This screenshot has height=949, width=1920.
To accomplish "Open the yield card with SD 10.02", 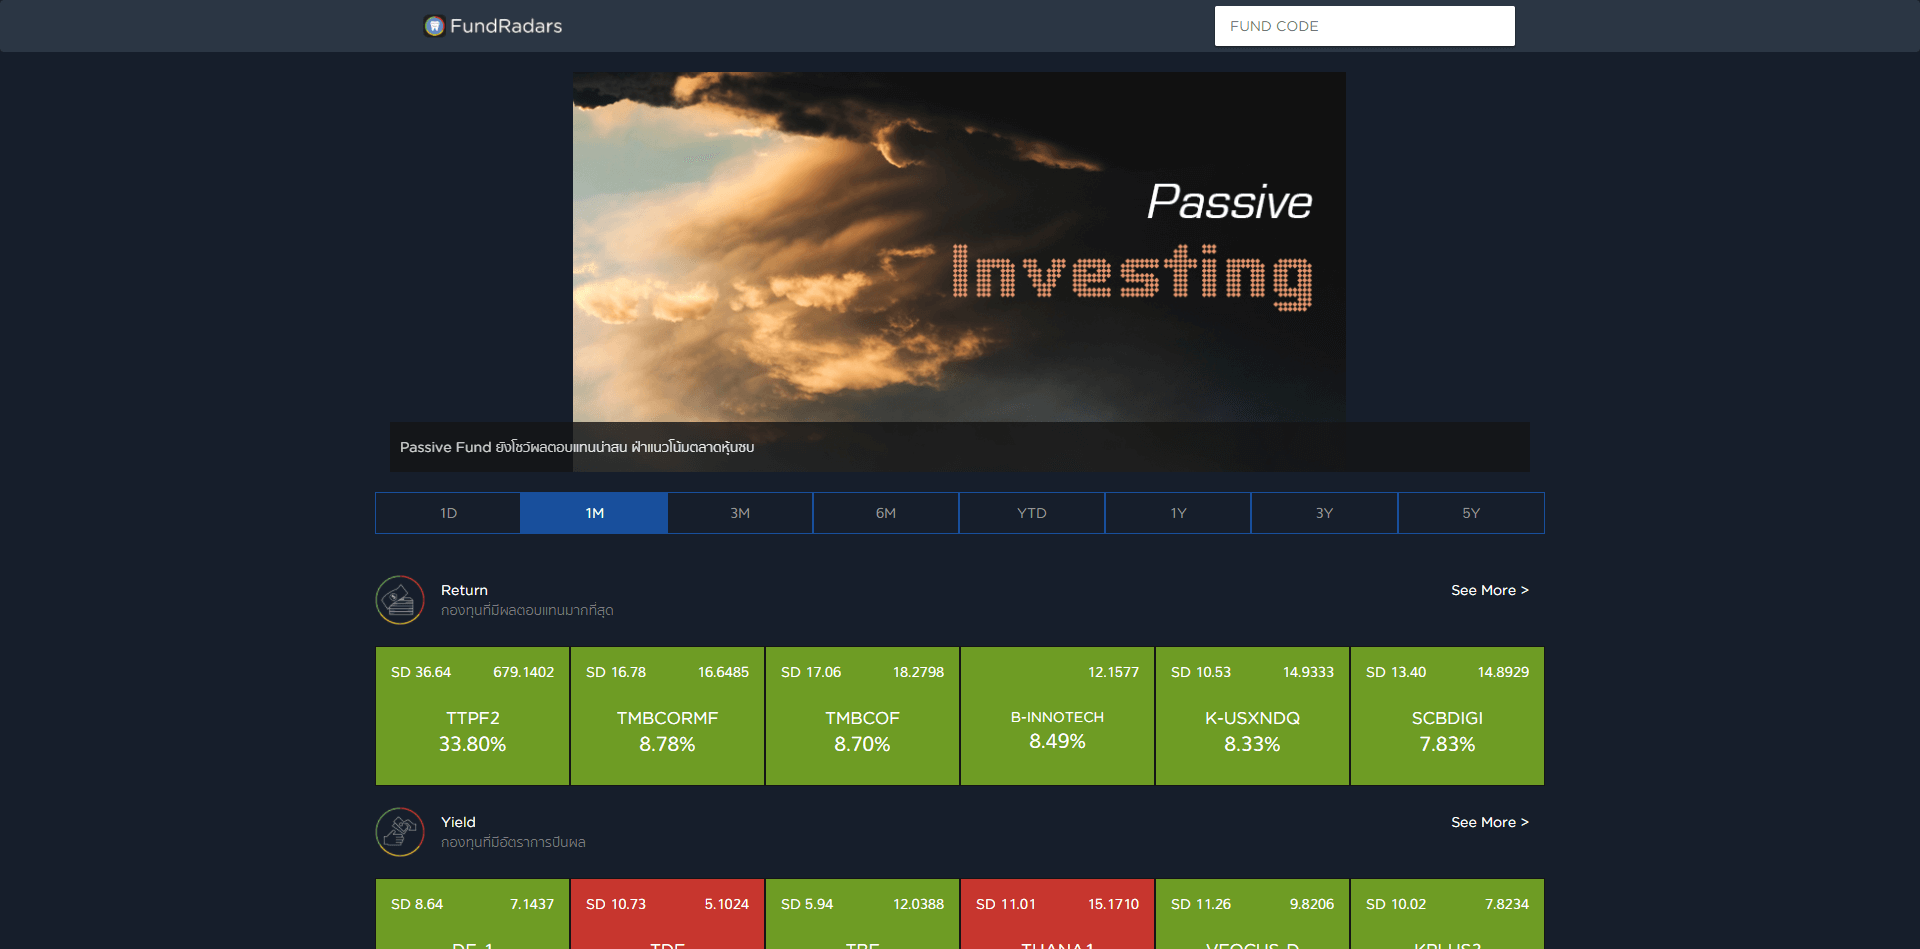I will [1447, 914].
